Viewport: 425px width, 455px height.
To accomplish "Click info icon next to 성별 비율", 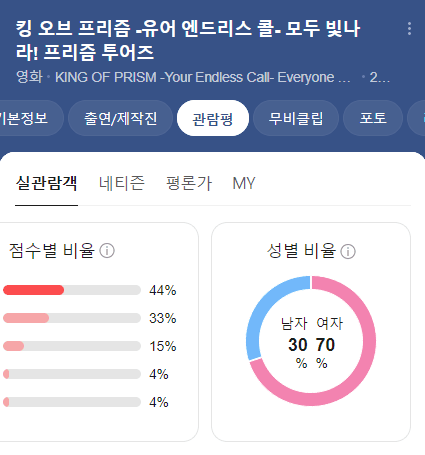I will pyautogui.click(x=348, y=251).
